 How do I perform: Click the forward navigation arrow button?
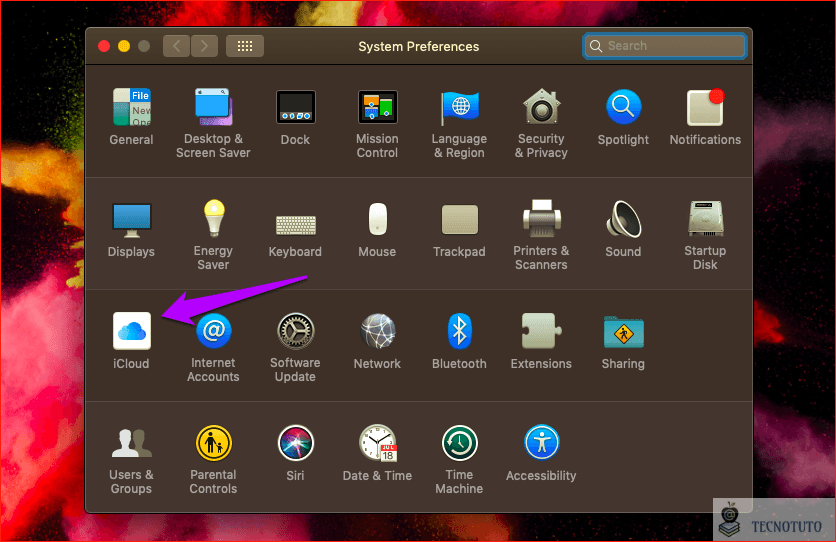click(x=204, y=46)
